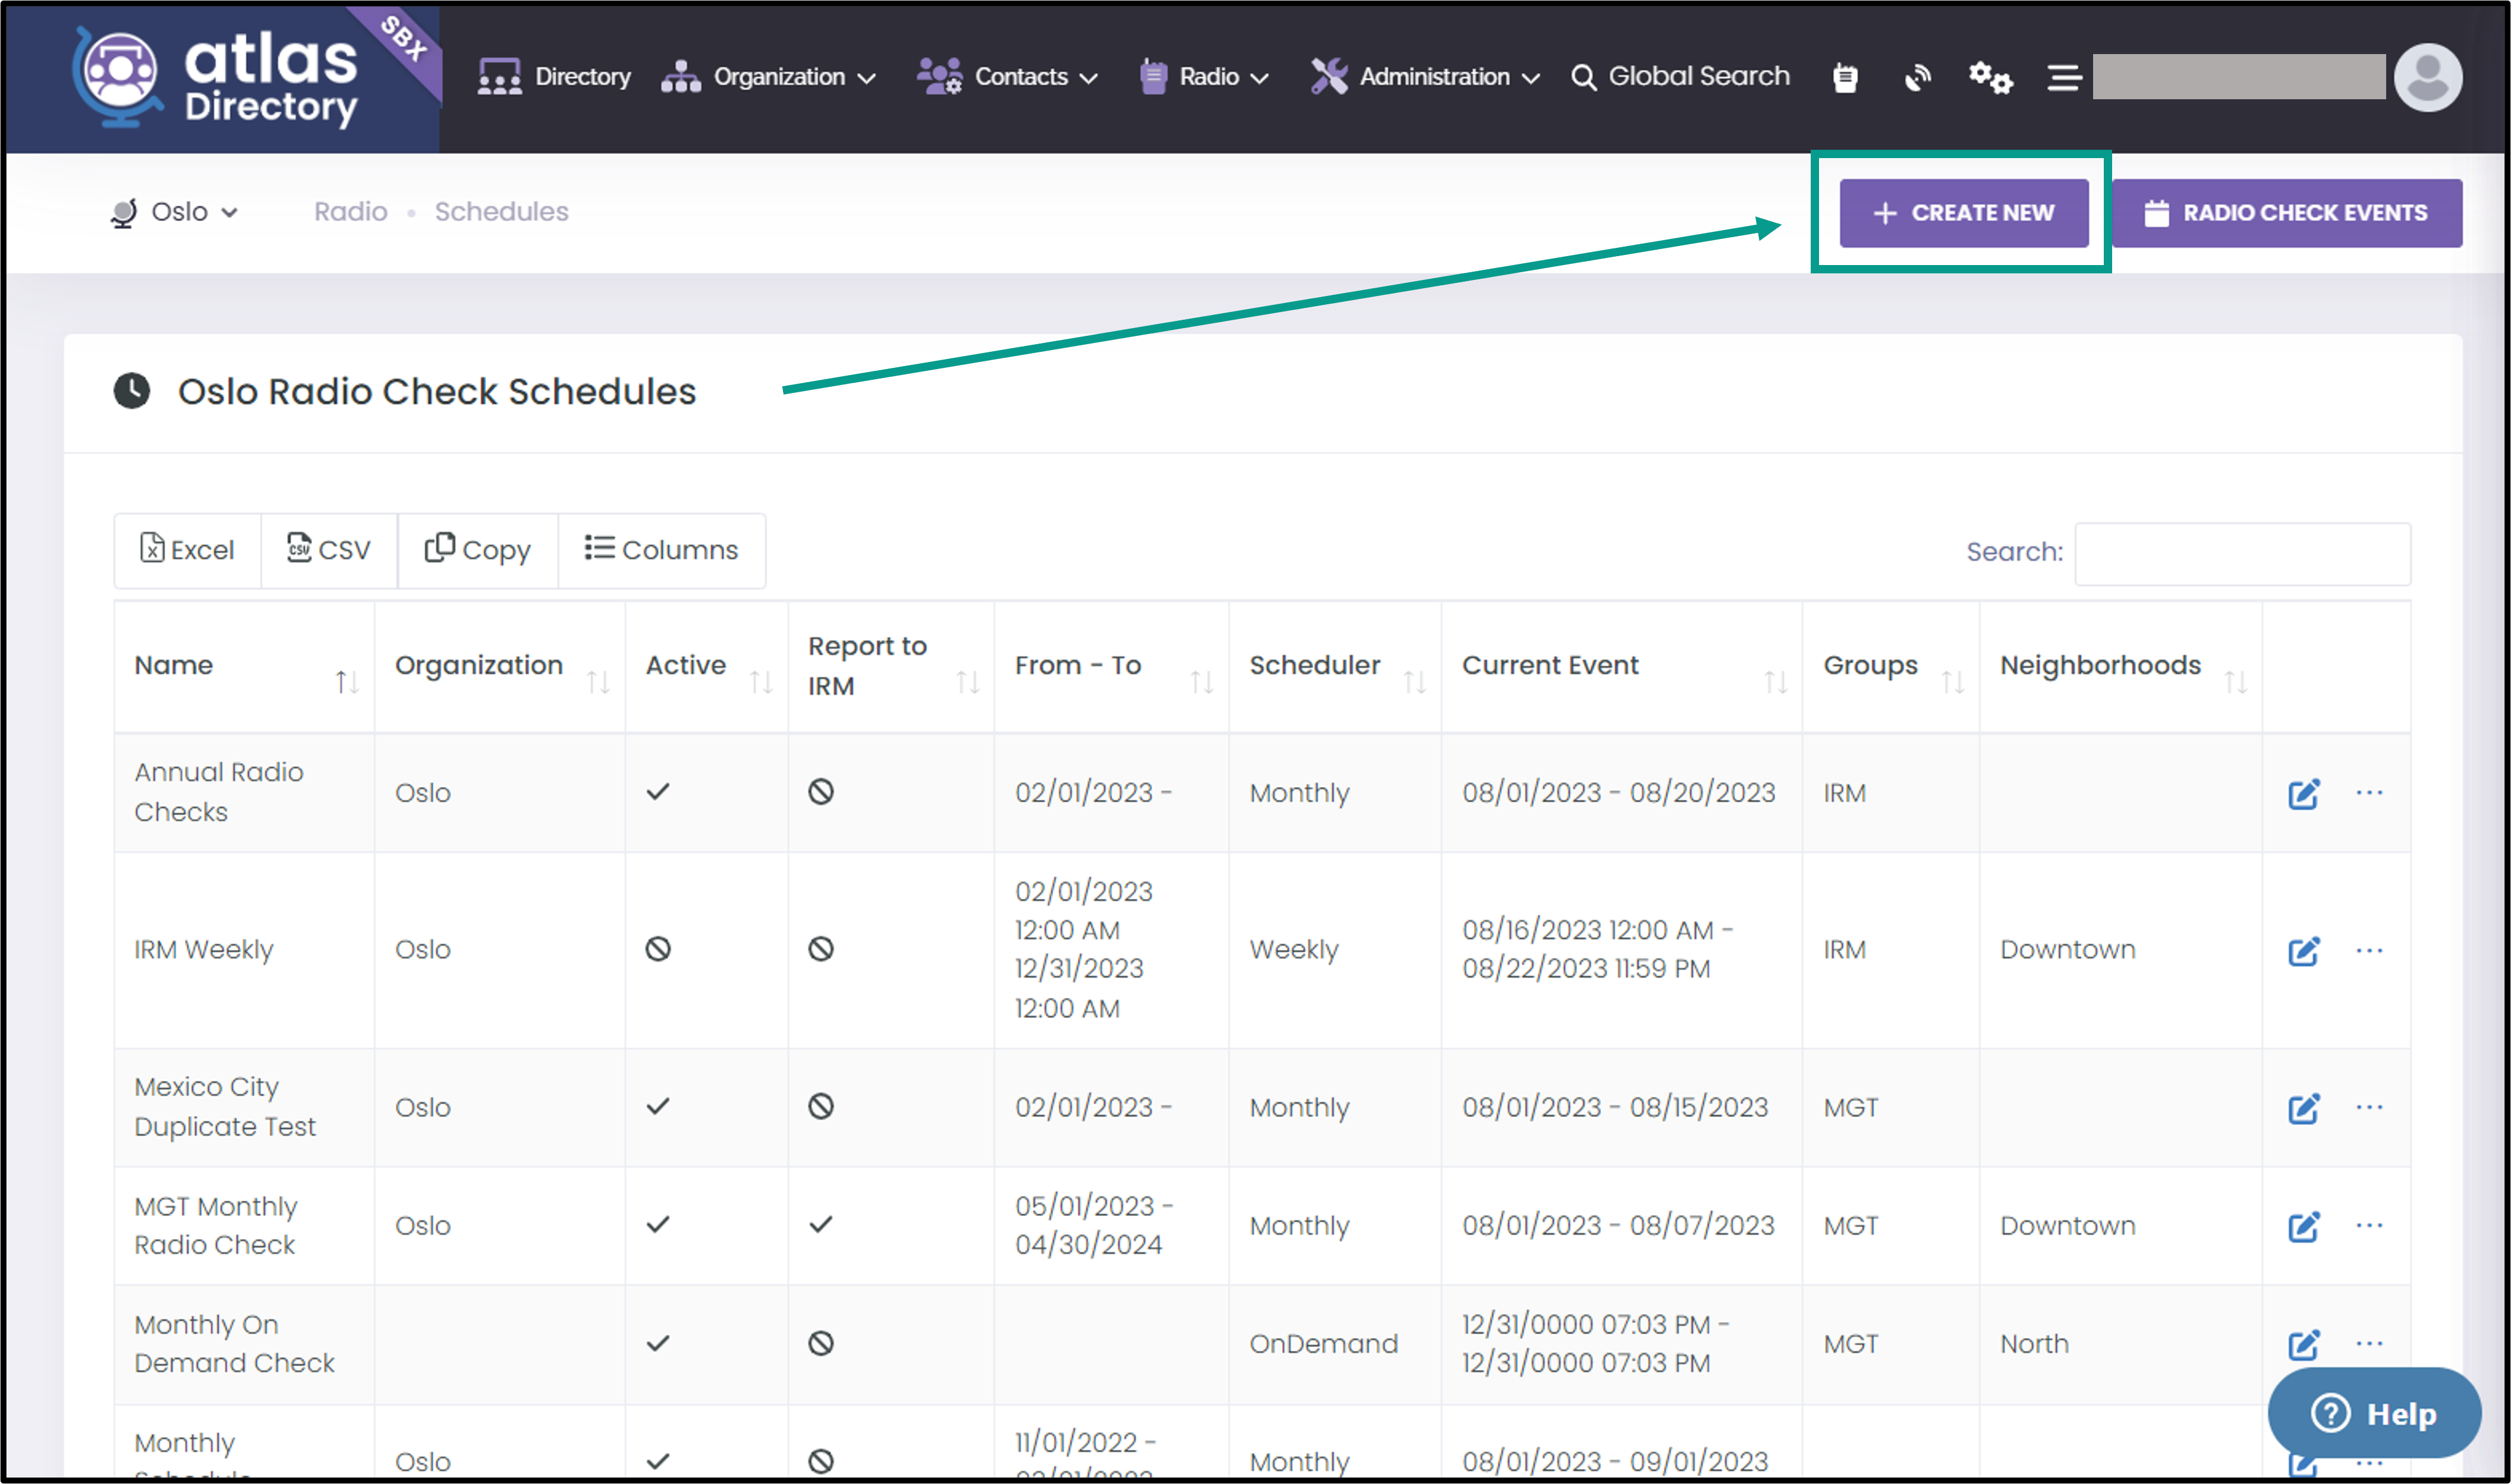Image resolution: width=2511 pixels, height=1484 pixels.
Task: Click the Active checkmark for Annual Radio Checks
Action: pyautogui.click(x=658, y=792)
